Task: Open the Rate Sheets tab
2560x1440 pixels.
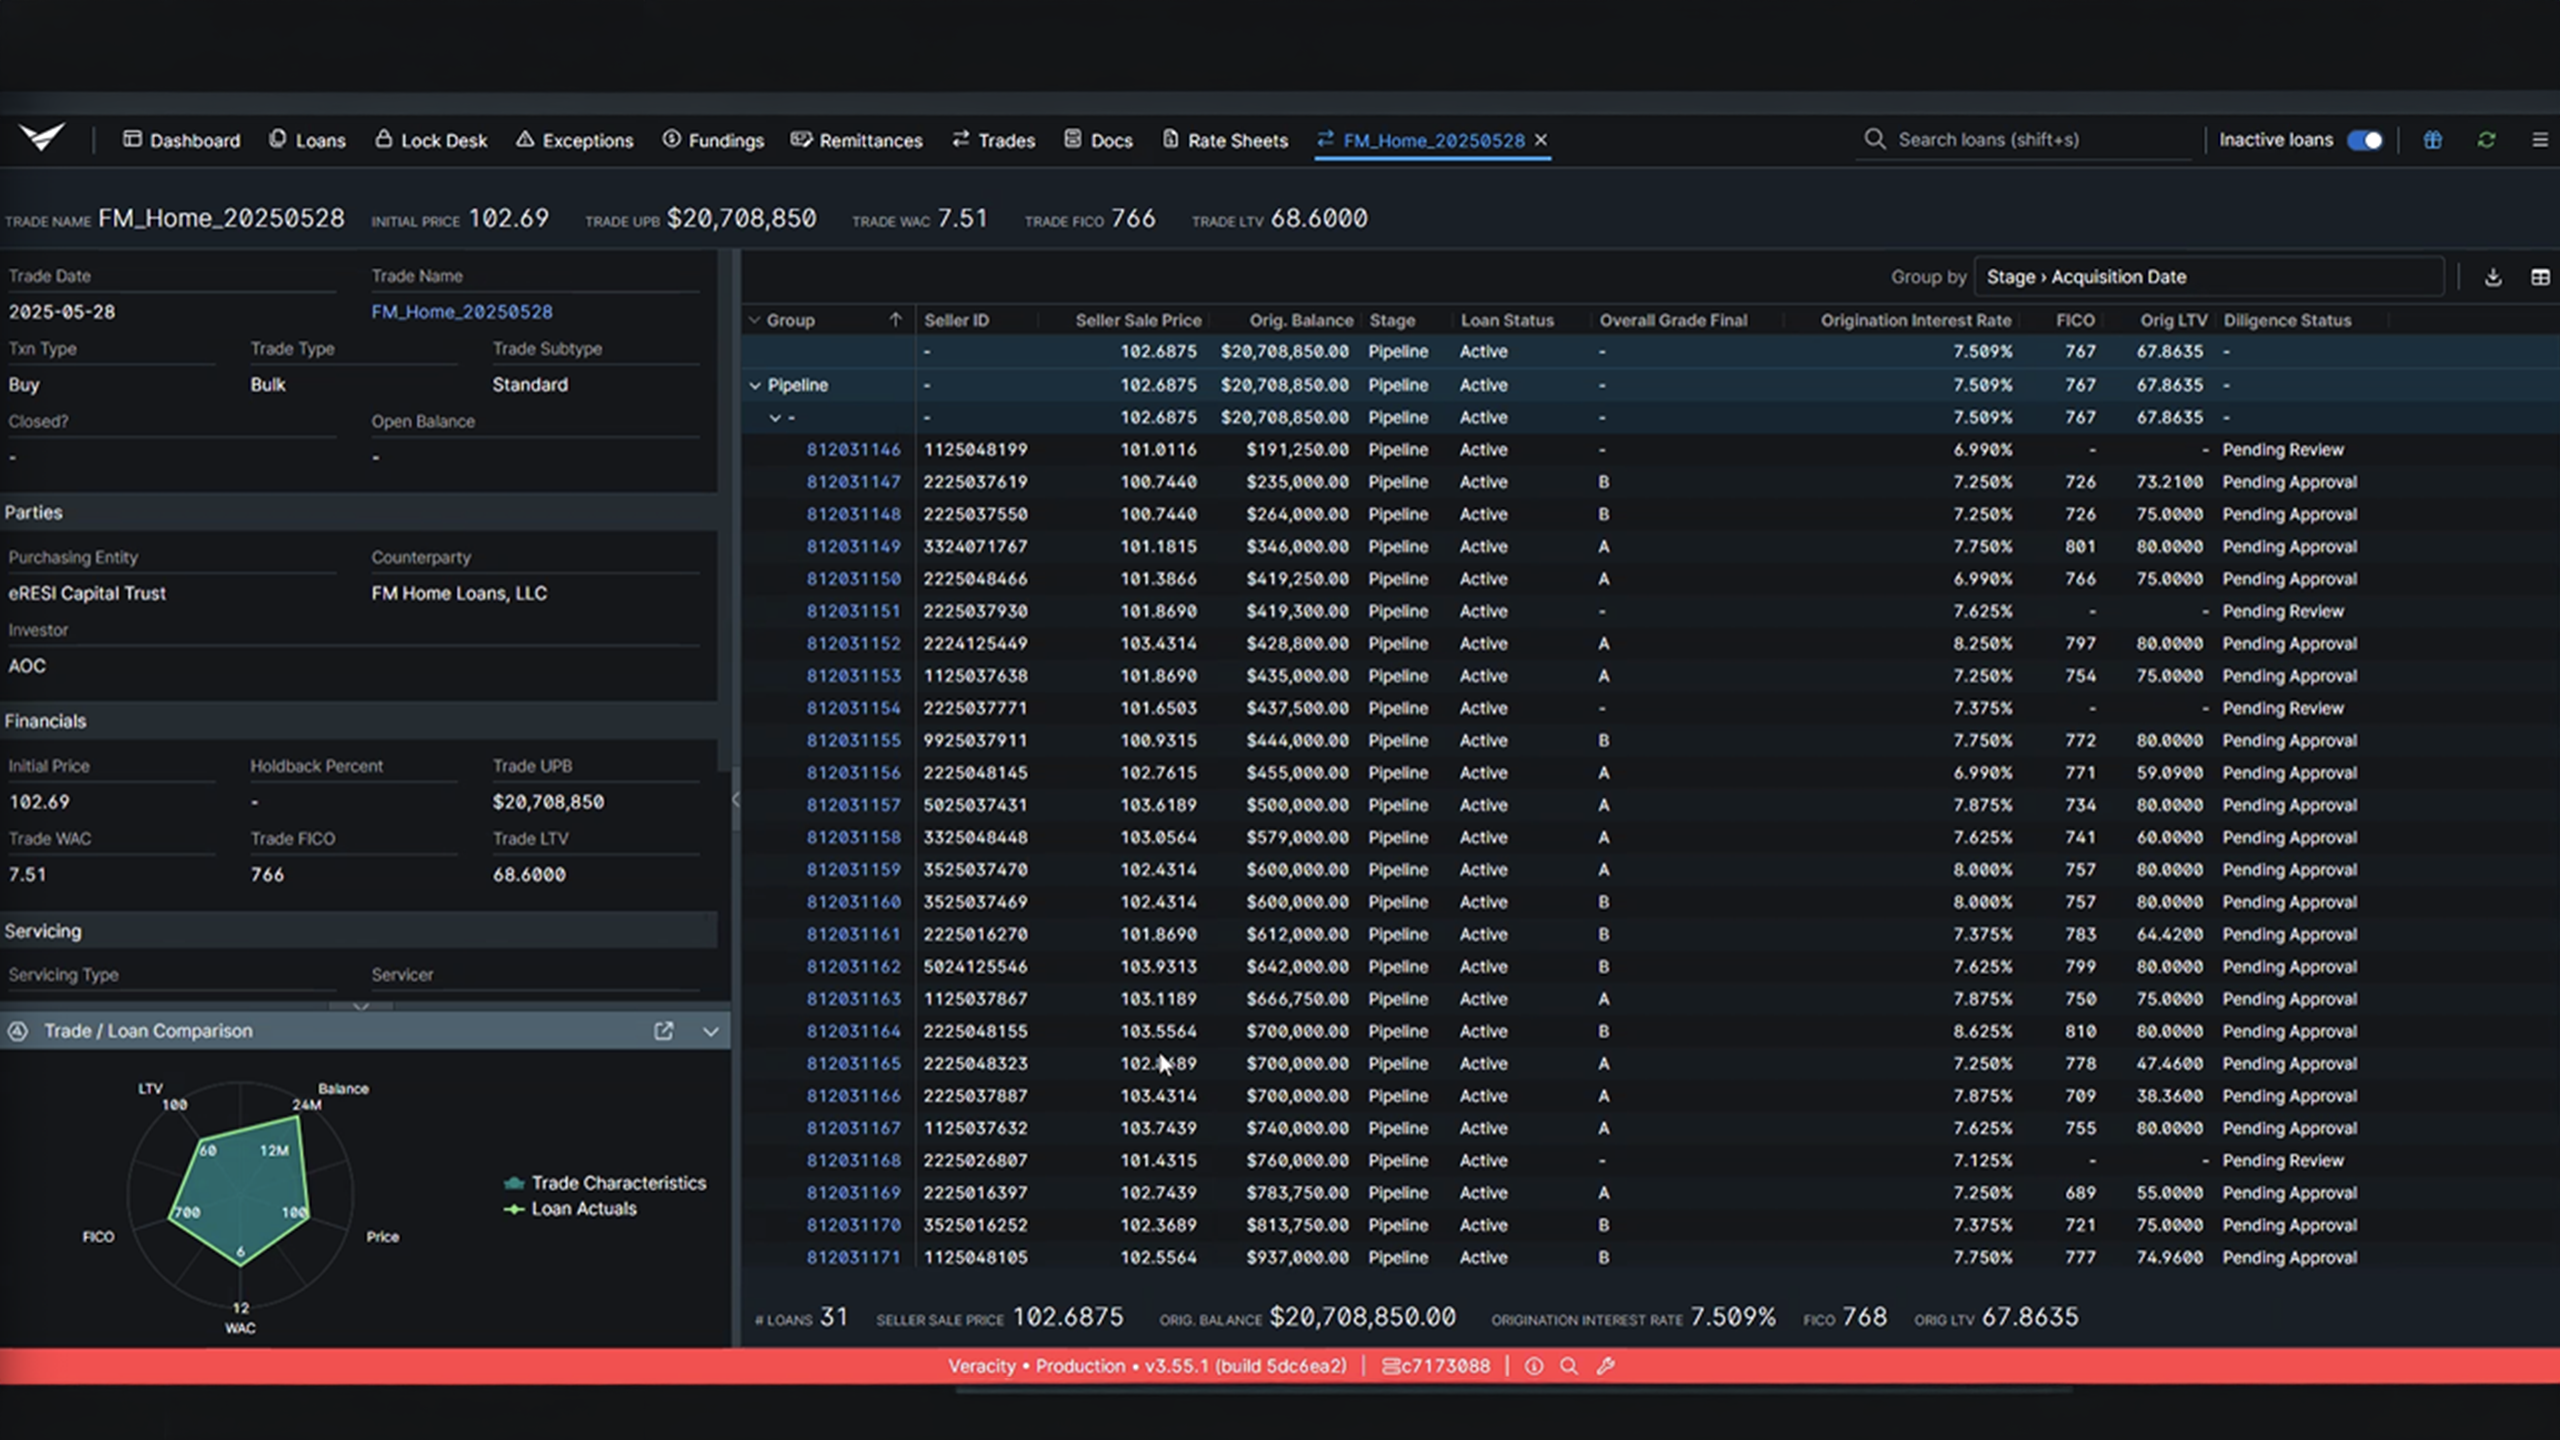Action: (1225, 140)
